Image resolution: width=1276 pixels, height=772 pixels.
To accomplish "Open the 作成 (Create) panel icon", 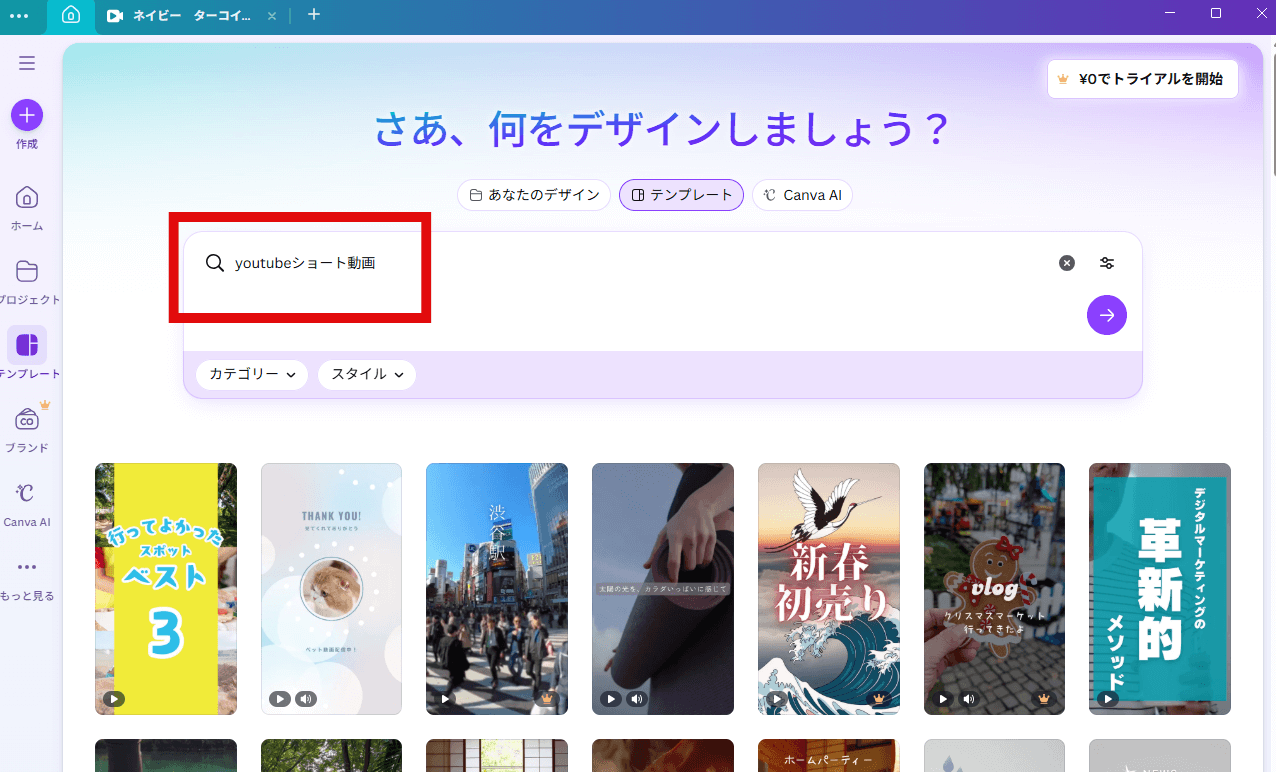I will (x=26, y=113).
